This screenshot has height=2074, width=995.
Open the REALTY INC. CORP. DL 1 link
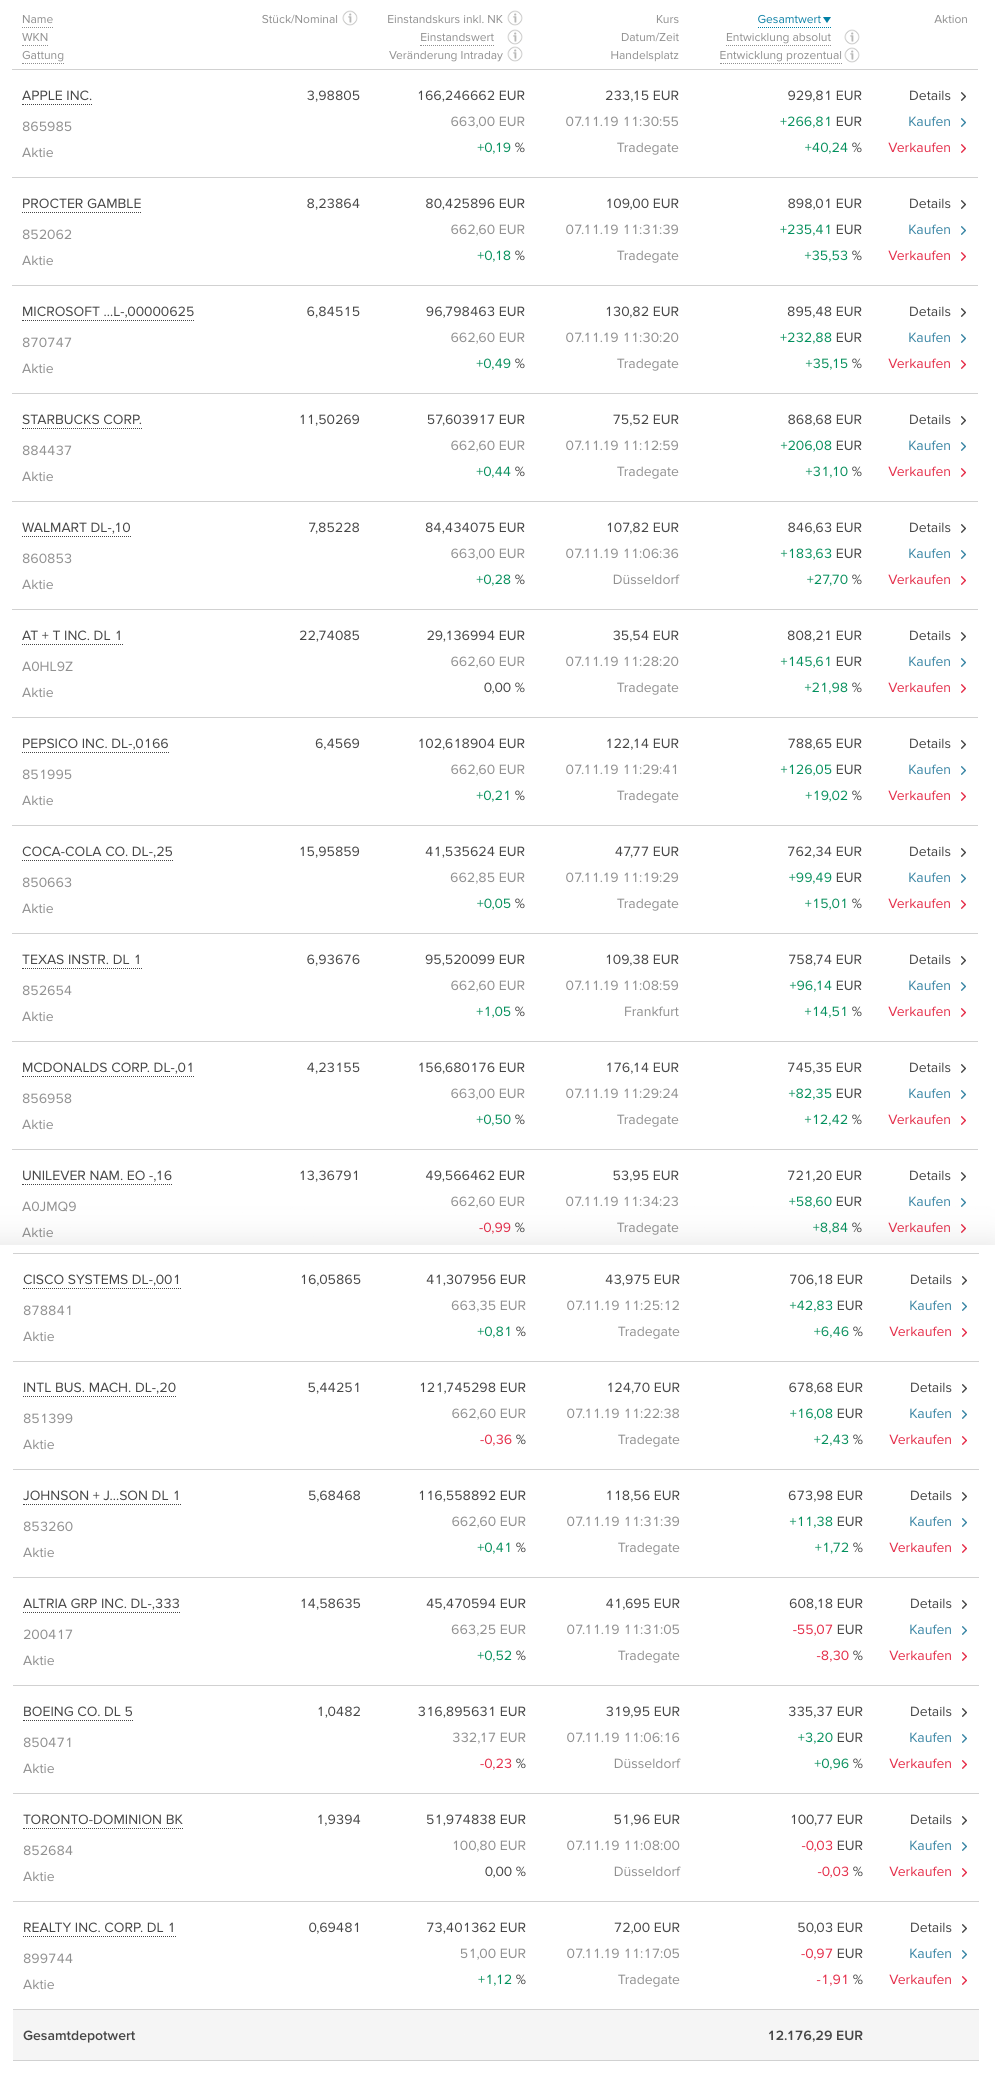[x=99, y=1928]
